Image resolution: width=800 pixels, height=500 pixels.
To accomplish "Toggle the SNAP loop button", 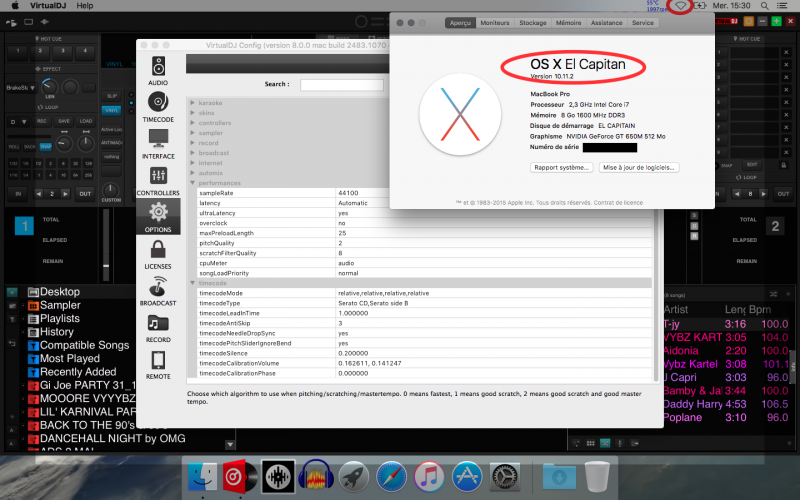I will (x=46, y=146).
